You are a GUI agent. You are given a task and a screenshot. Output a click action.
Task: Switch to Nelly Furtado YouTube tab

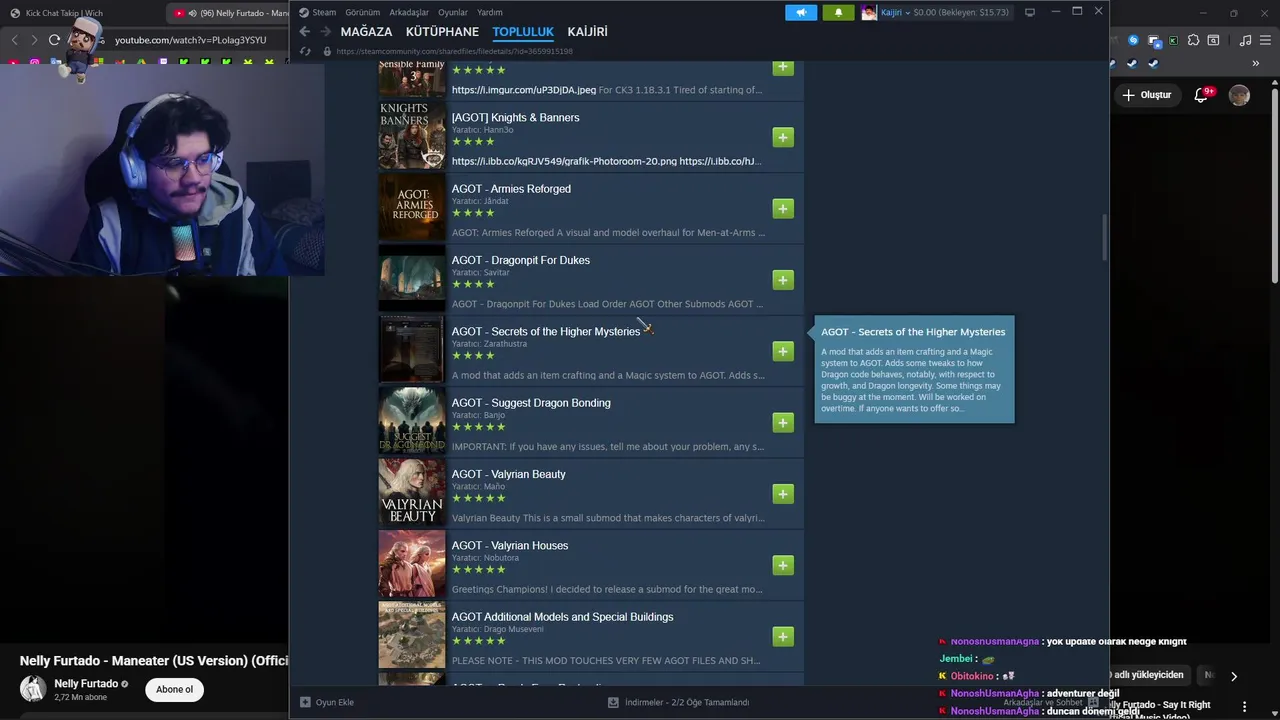tap(230, 13)
